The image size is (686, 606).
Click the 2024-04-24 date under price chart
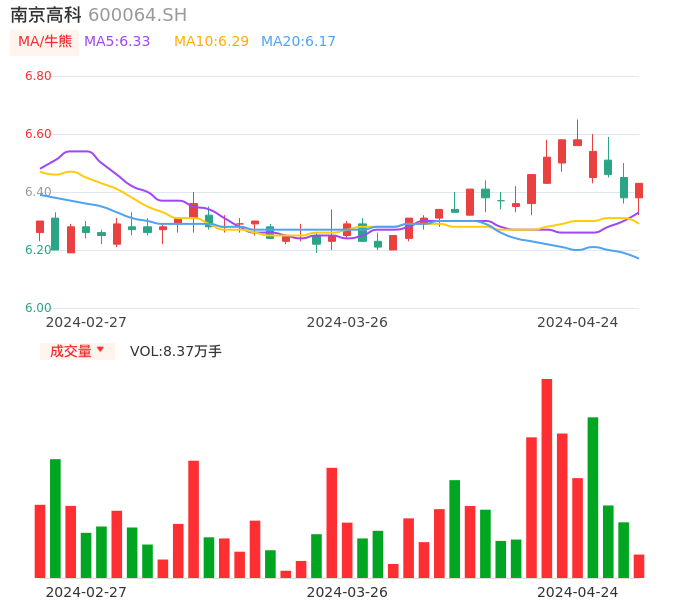pyautogui.click(x=578, y=322)
